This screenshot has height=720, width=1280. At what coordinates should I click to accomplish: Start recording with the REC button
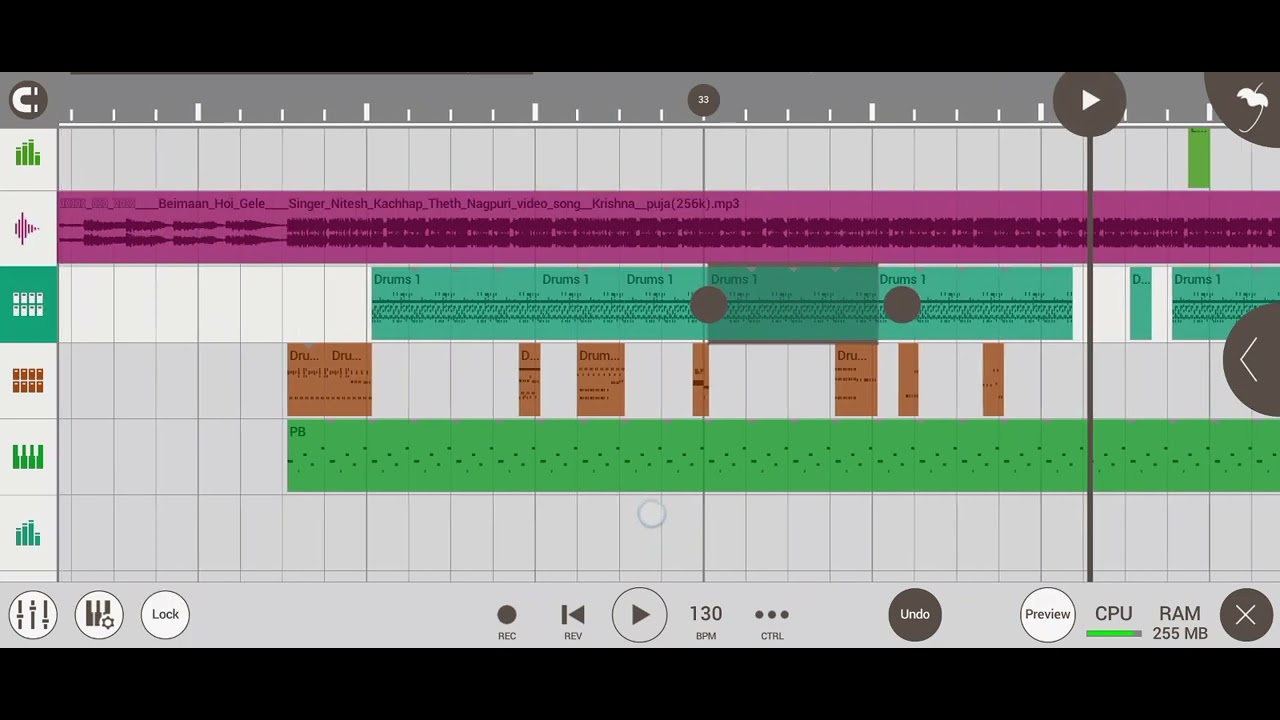tap(507, 621)
